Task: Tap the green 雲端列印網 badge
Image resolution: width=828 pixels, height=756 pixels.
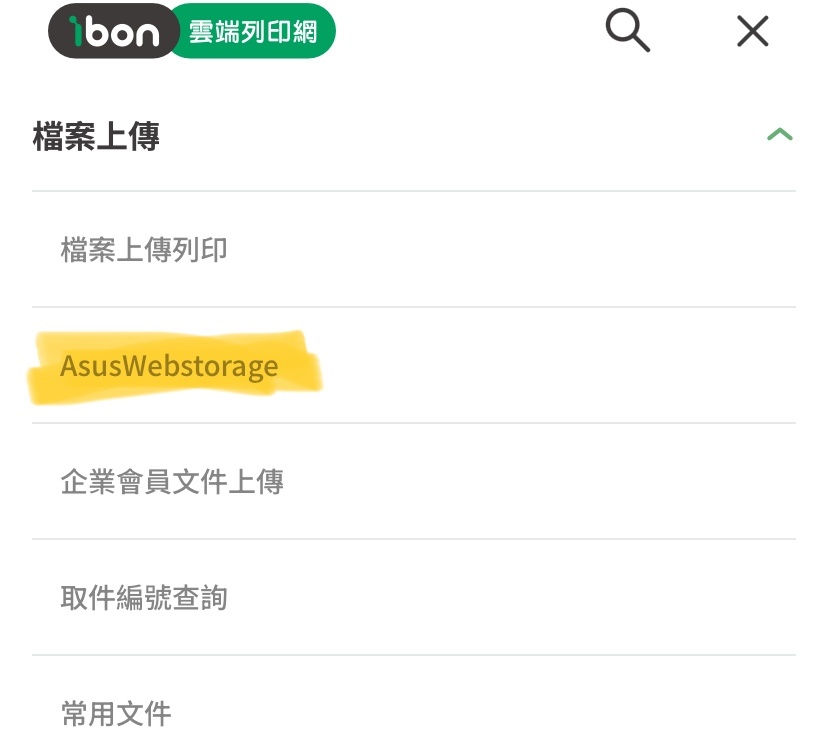Action: pyautogui.click(x=253, y=31)
